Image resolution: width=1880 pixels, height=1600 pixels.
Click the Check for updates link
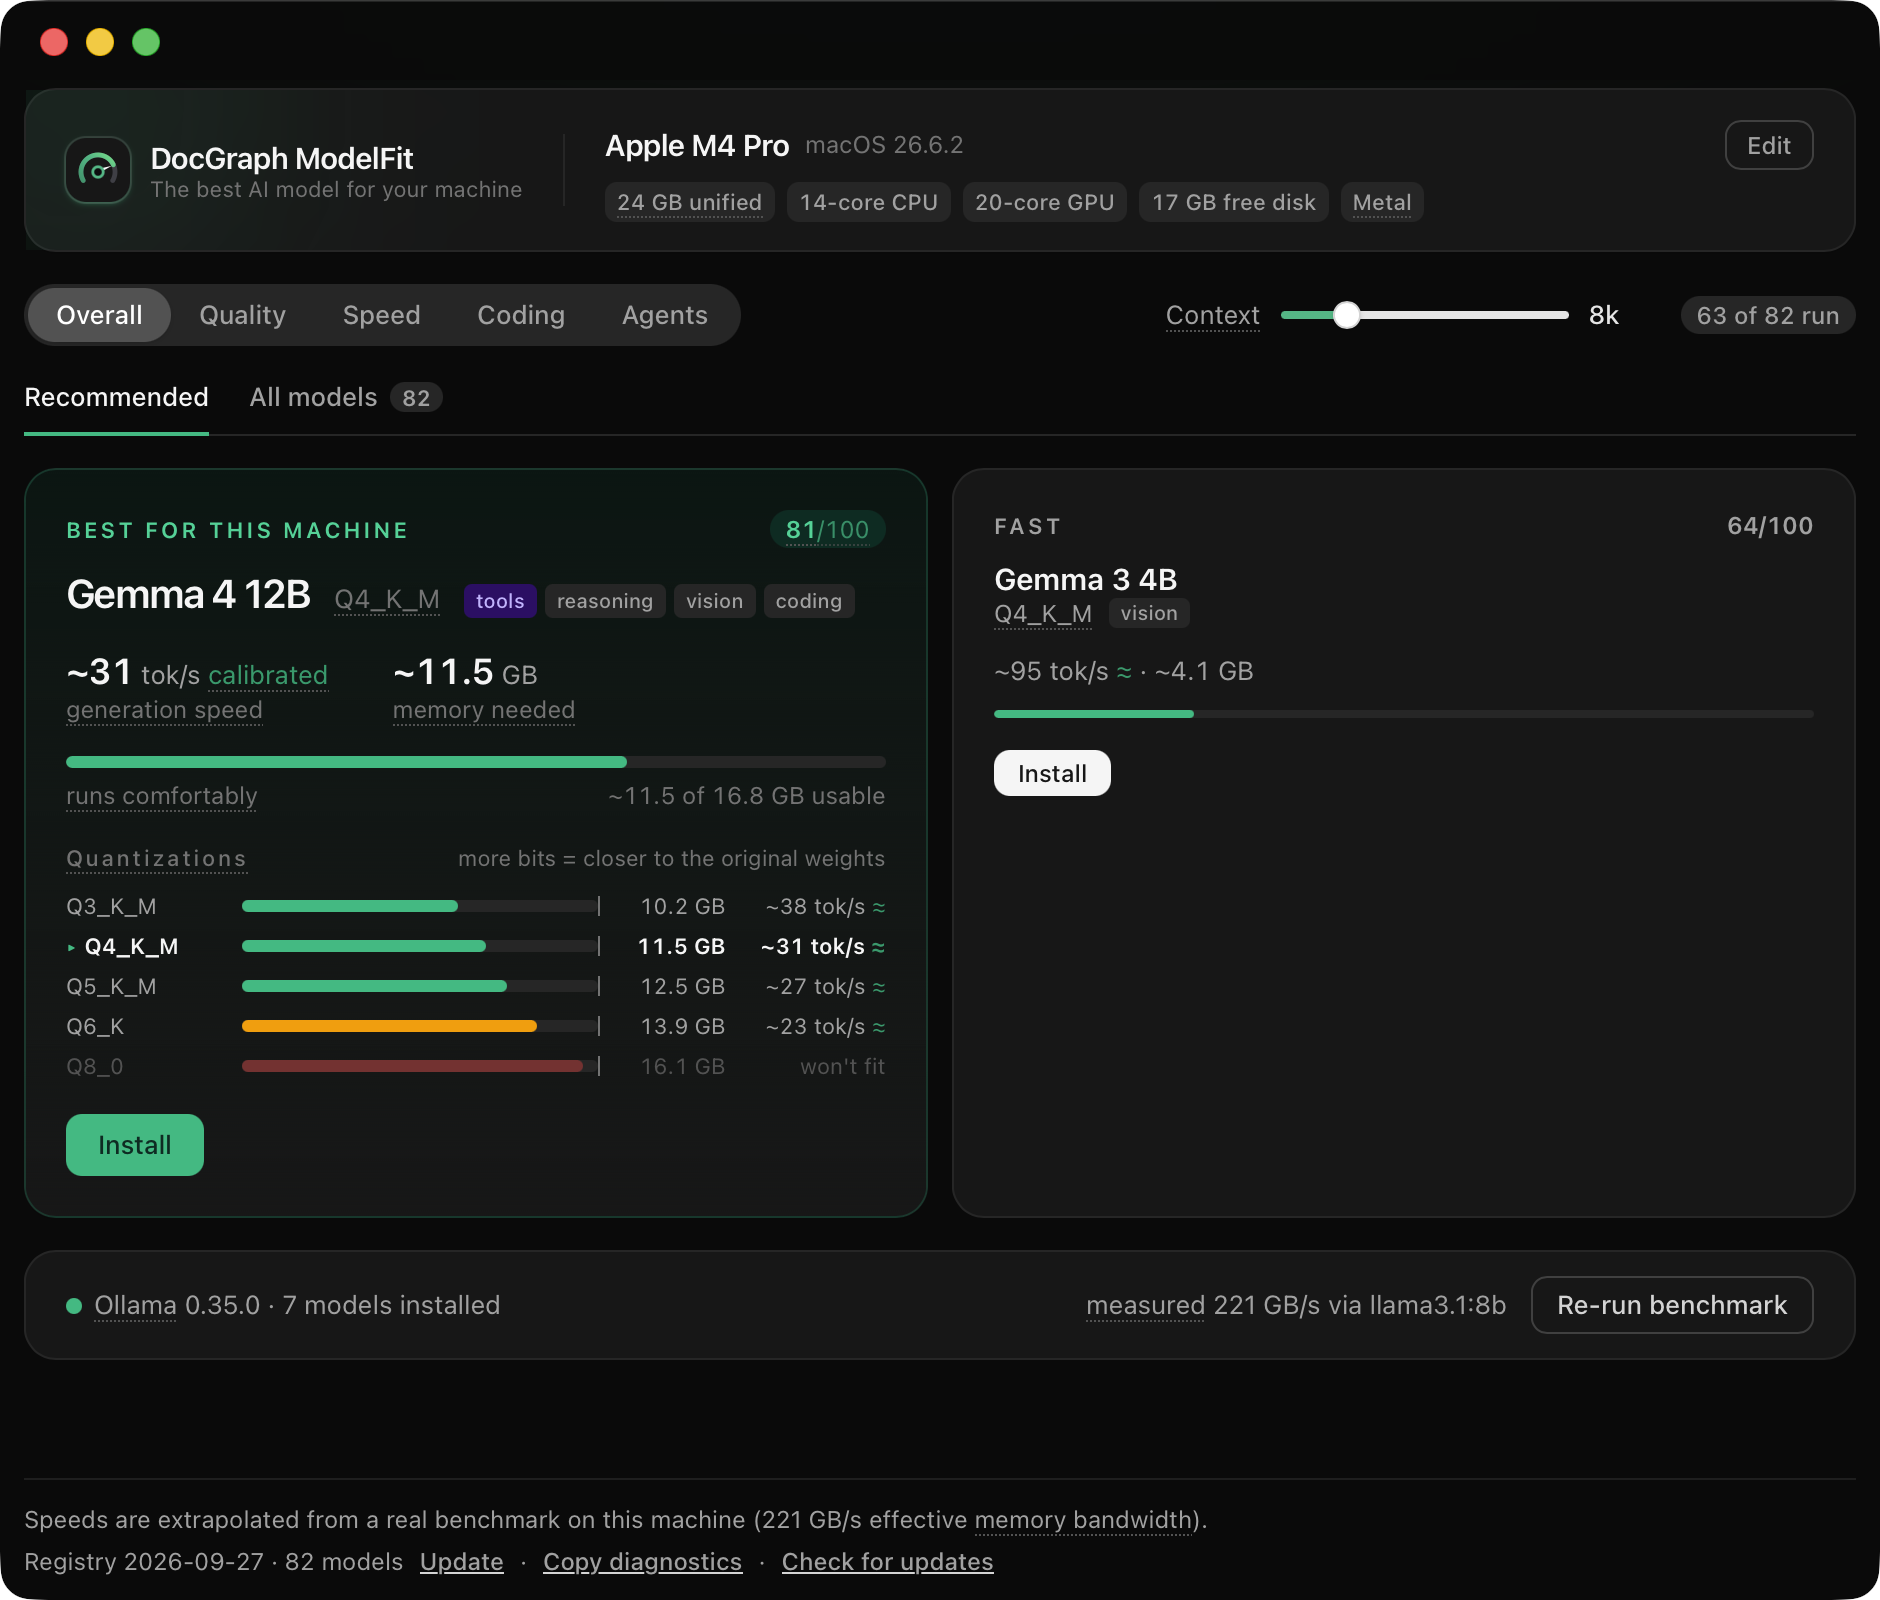click(x=888, y=1562)
